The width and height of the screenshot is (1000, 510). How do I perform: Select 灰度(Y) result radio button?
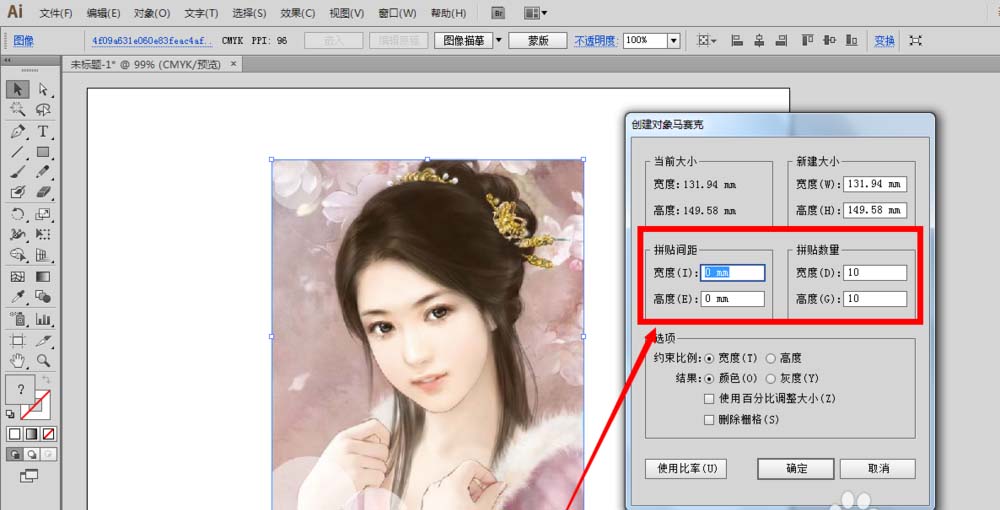pos(770,379)
